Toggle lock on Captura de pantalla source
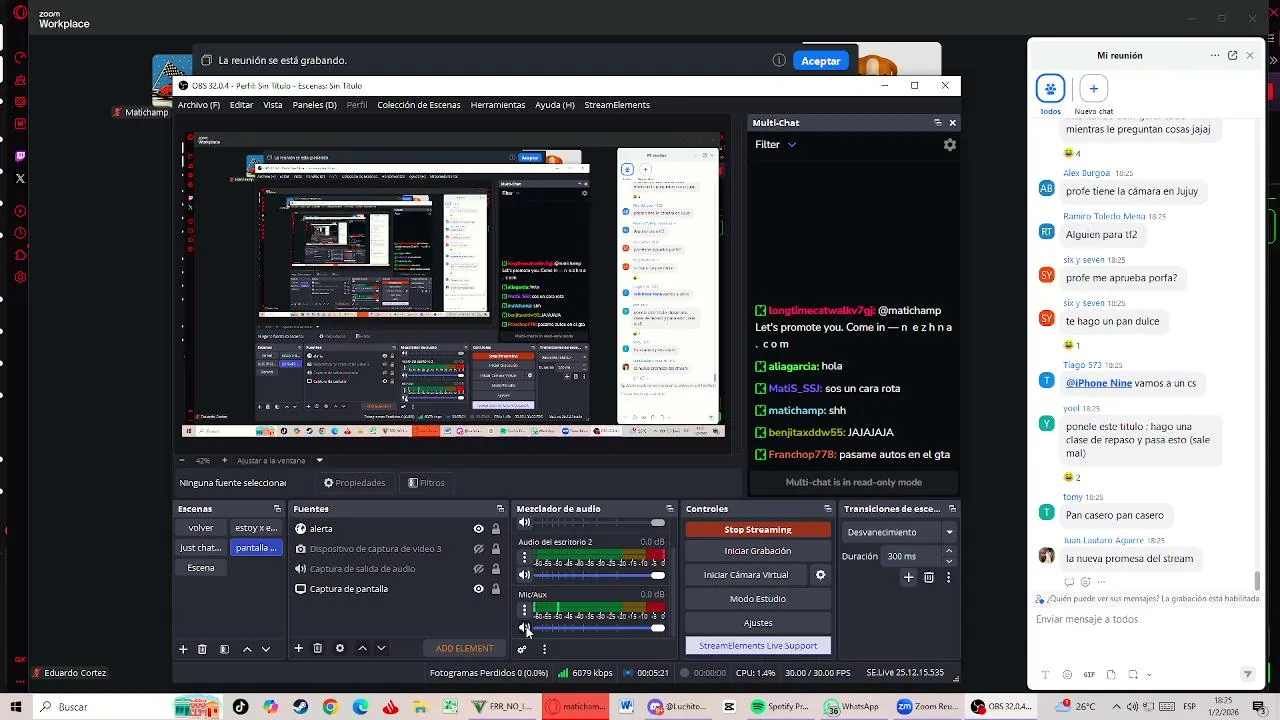 496,589
